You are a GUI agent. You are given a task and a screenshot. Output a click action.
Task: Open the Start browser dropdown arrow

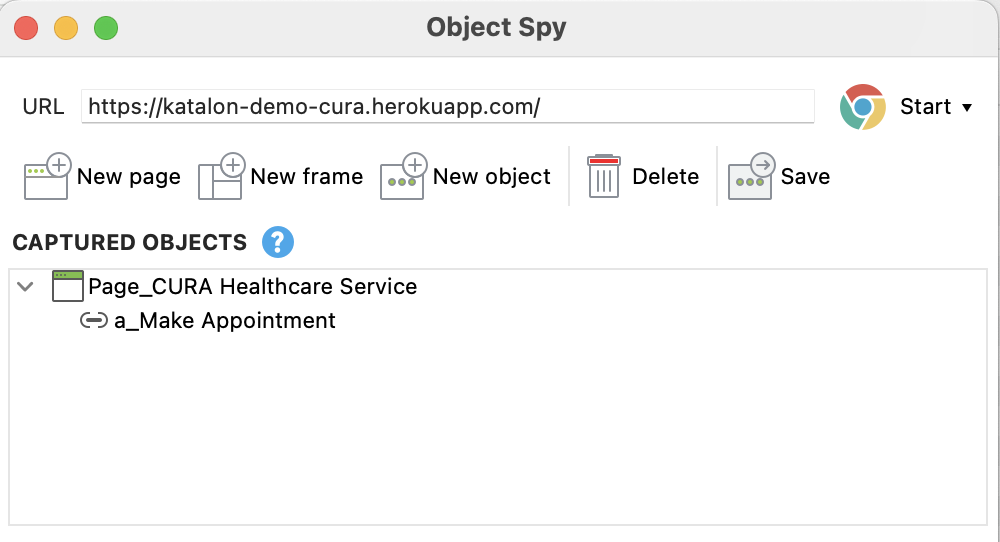pos(967,108)
